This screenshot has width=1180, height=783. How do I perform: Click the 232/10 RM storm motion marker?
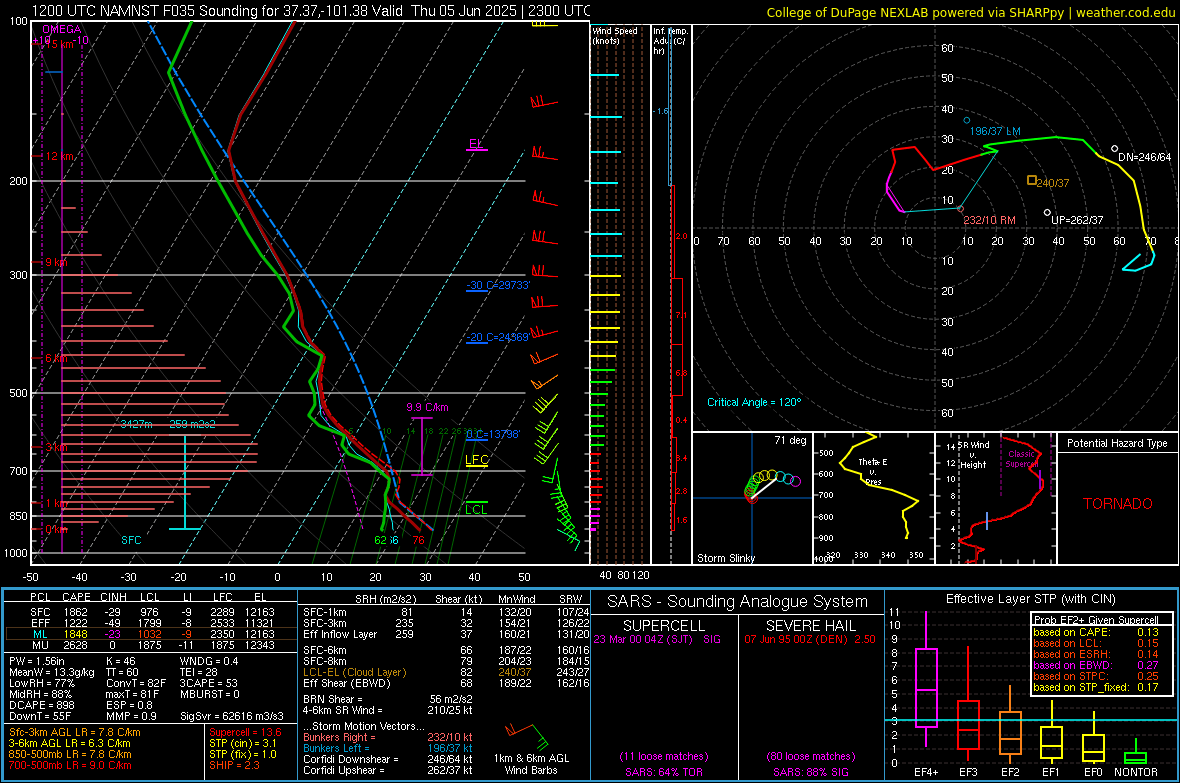[960, 209]
